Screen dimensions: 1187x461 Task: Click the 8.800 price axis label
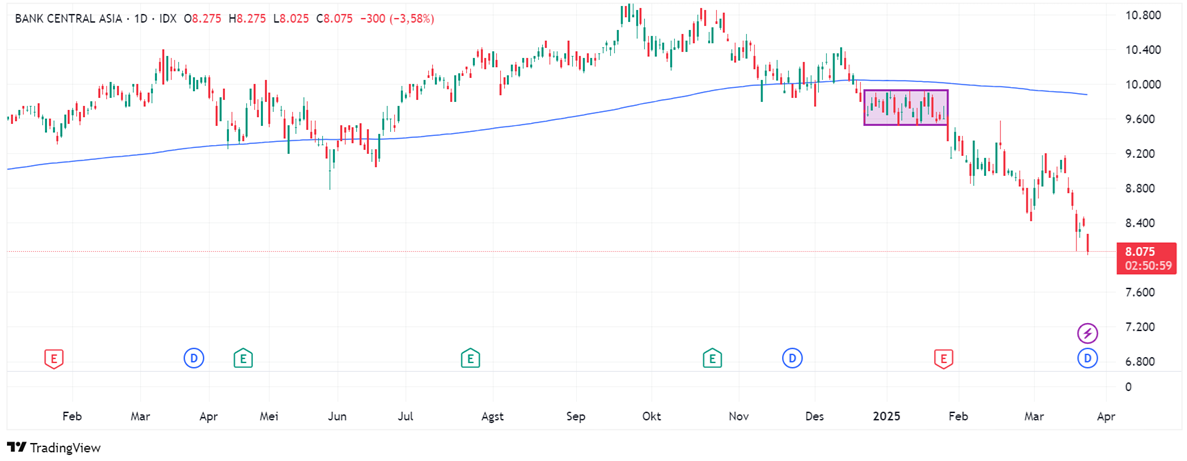click(x=1142, y=188)
